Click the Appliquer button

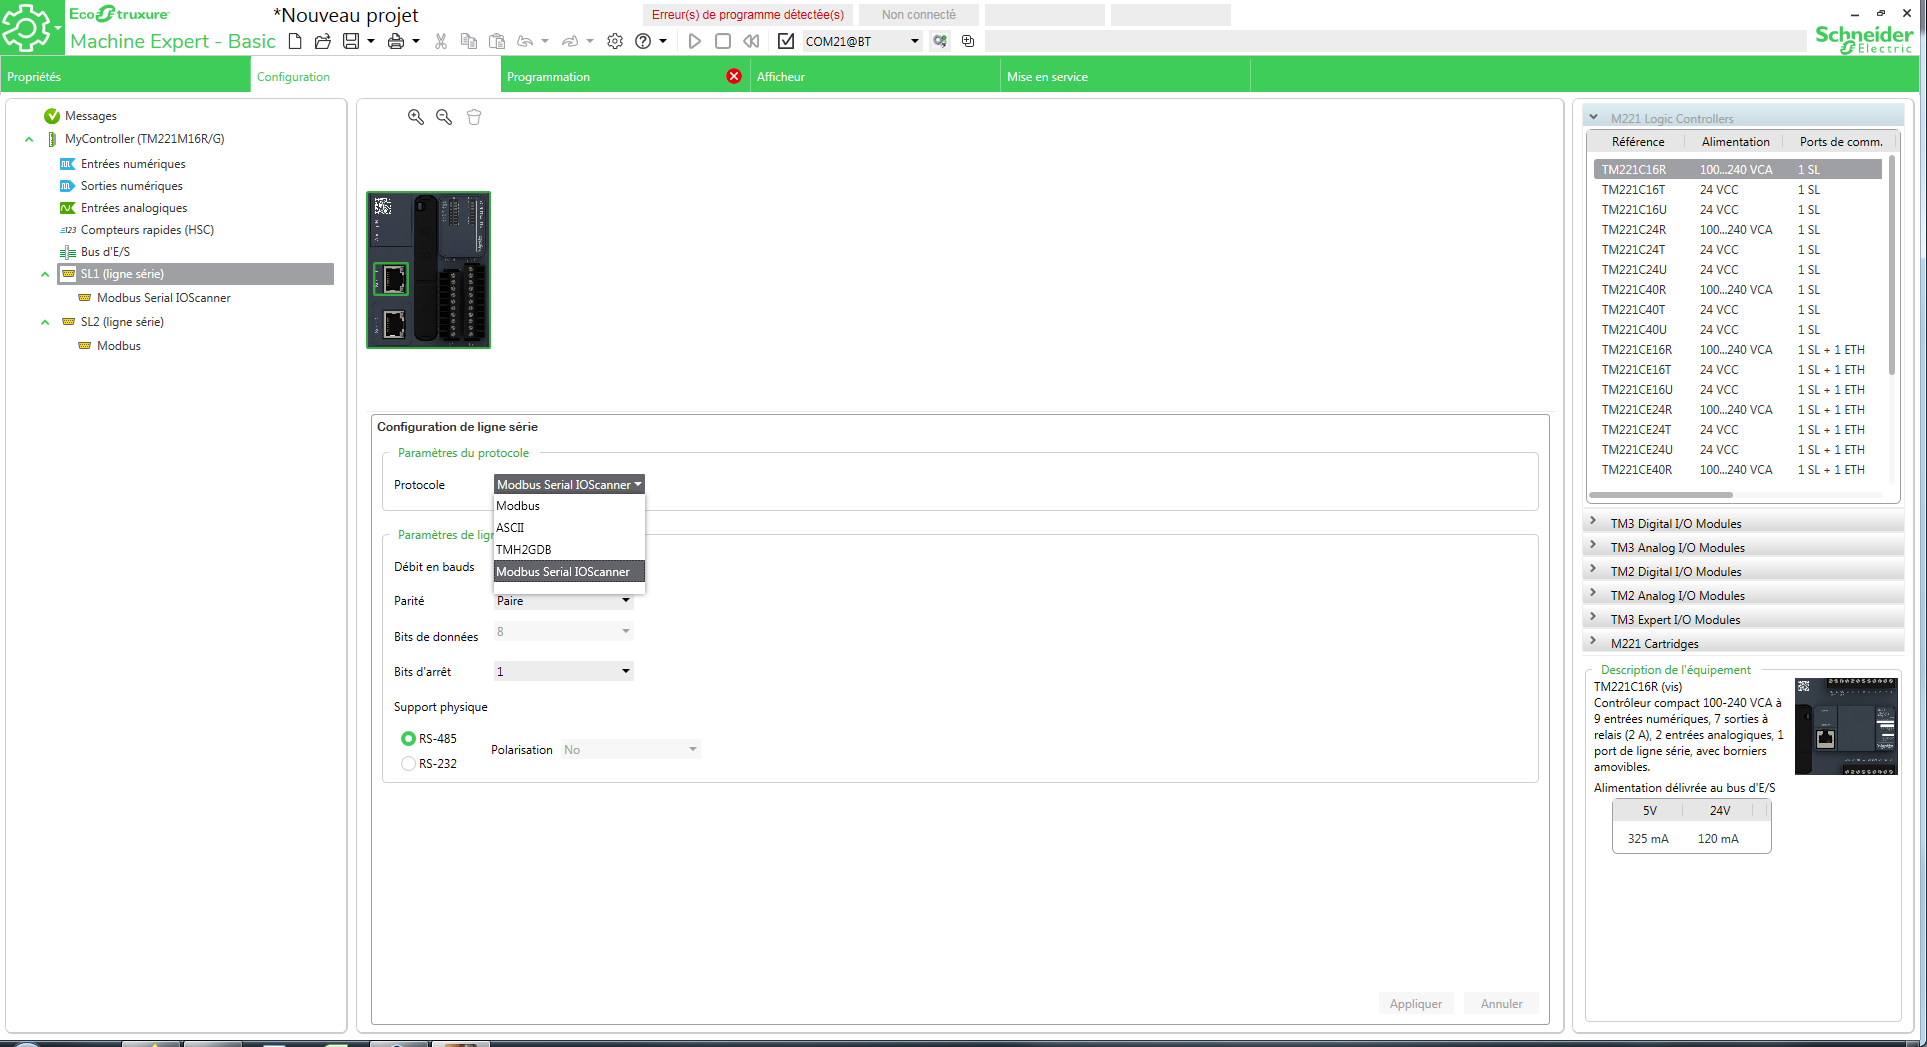click(x=1416, y=1004)
